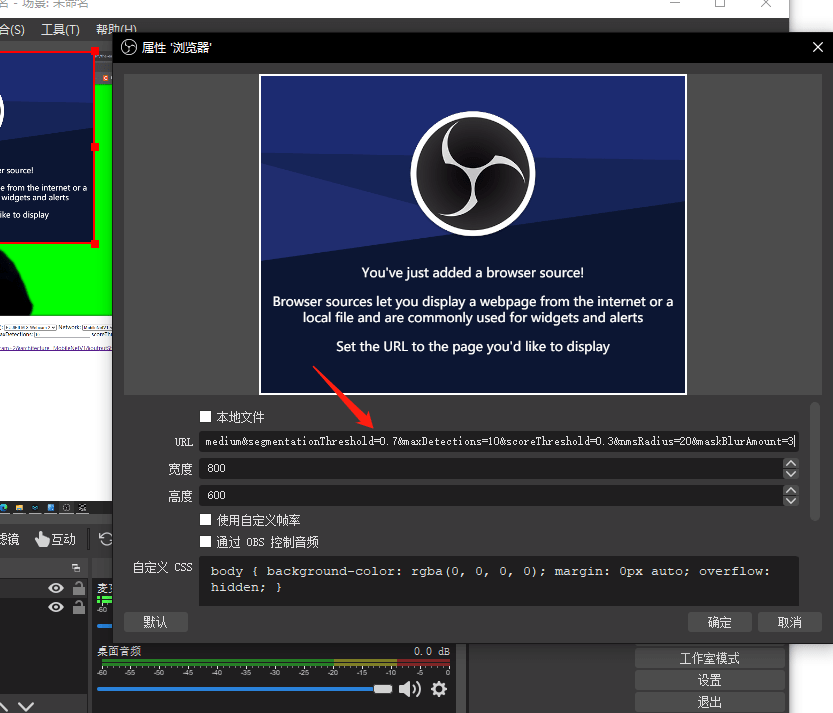The height and width of the screenshot is (713, 833).
Task: Click into the 自定义 CSS text area
Action: [499, 581]
